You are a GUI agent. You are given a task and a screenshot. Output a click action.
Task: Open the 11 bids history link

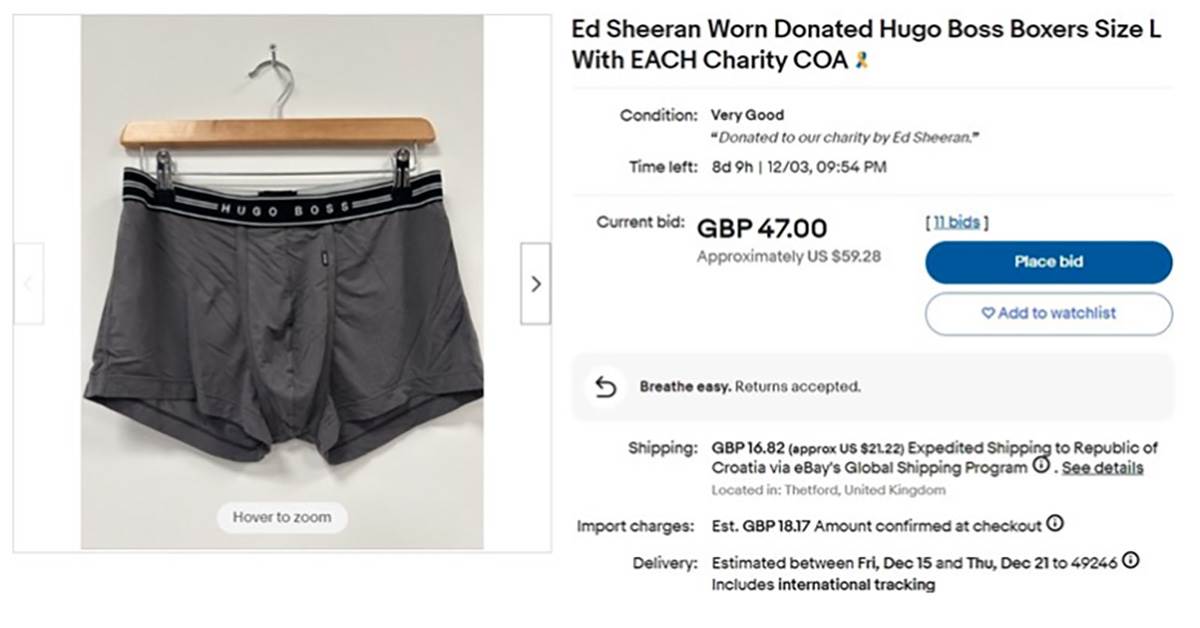point(956,223)
